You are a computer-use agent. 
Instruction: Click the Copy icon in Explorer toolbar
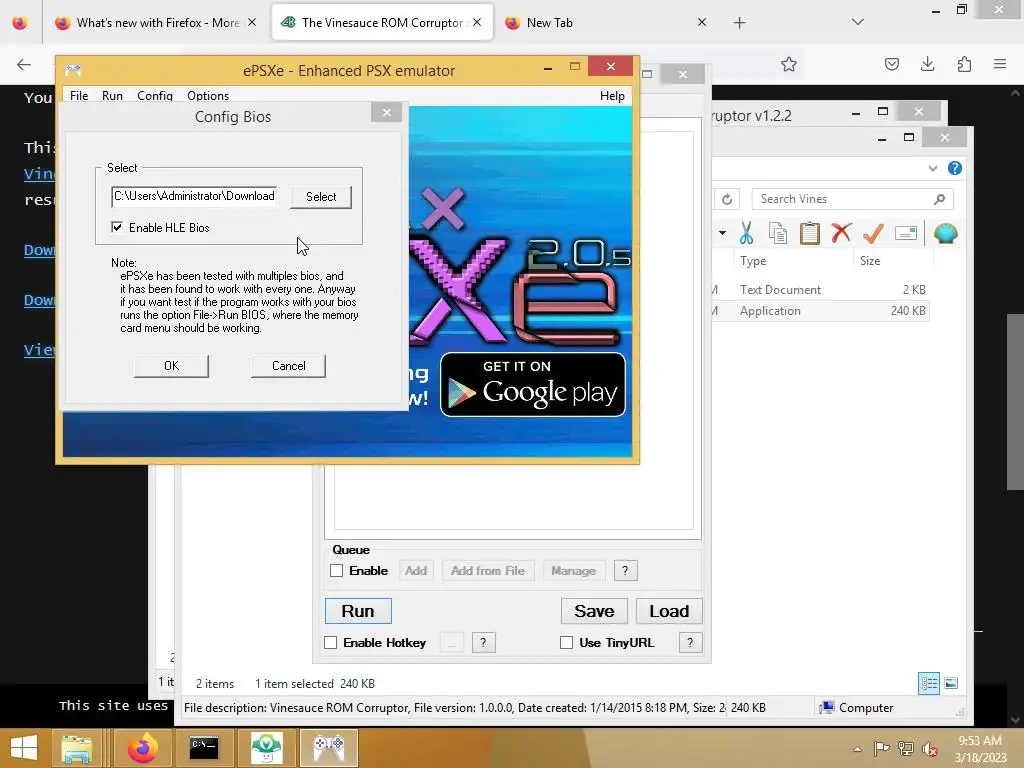click(778, 233)
